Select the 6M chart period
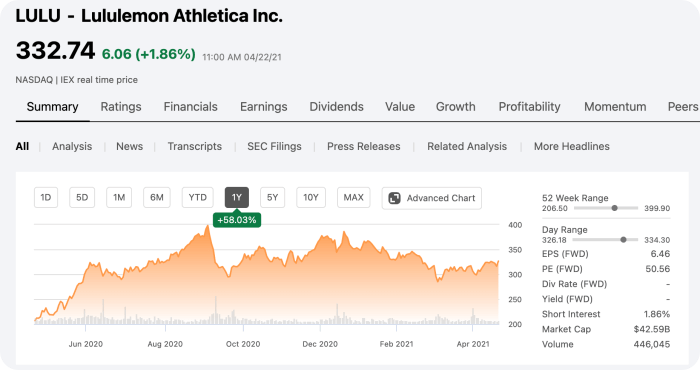The image size is (700, 370). pyautogui.click(x=157, y=197)
